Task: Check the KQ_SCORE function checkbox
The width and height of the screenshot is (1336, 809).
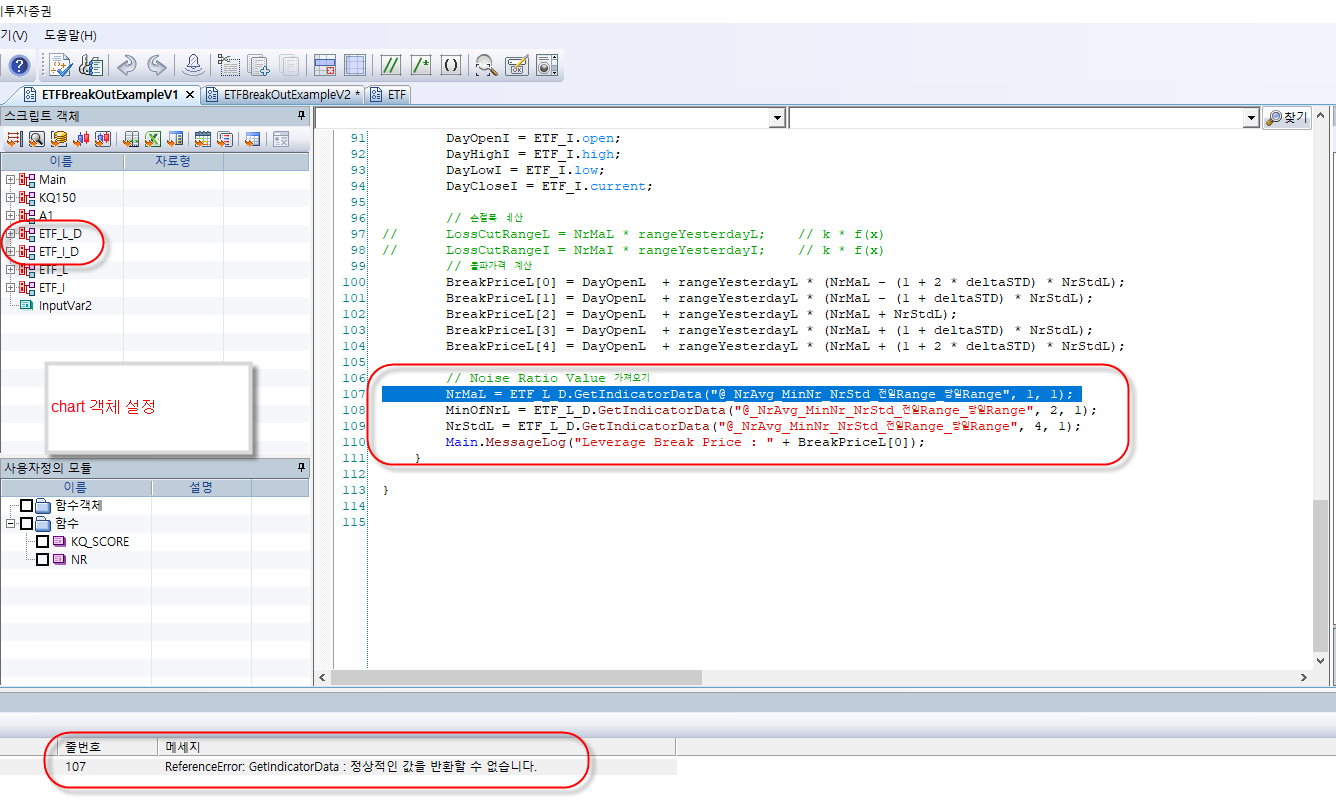Action: [x=42, y=542]
